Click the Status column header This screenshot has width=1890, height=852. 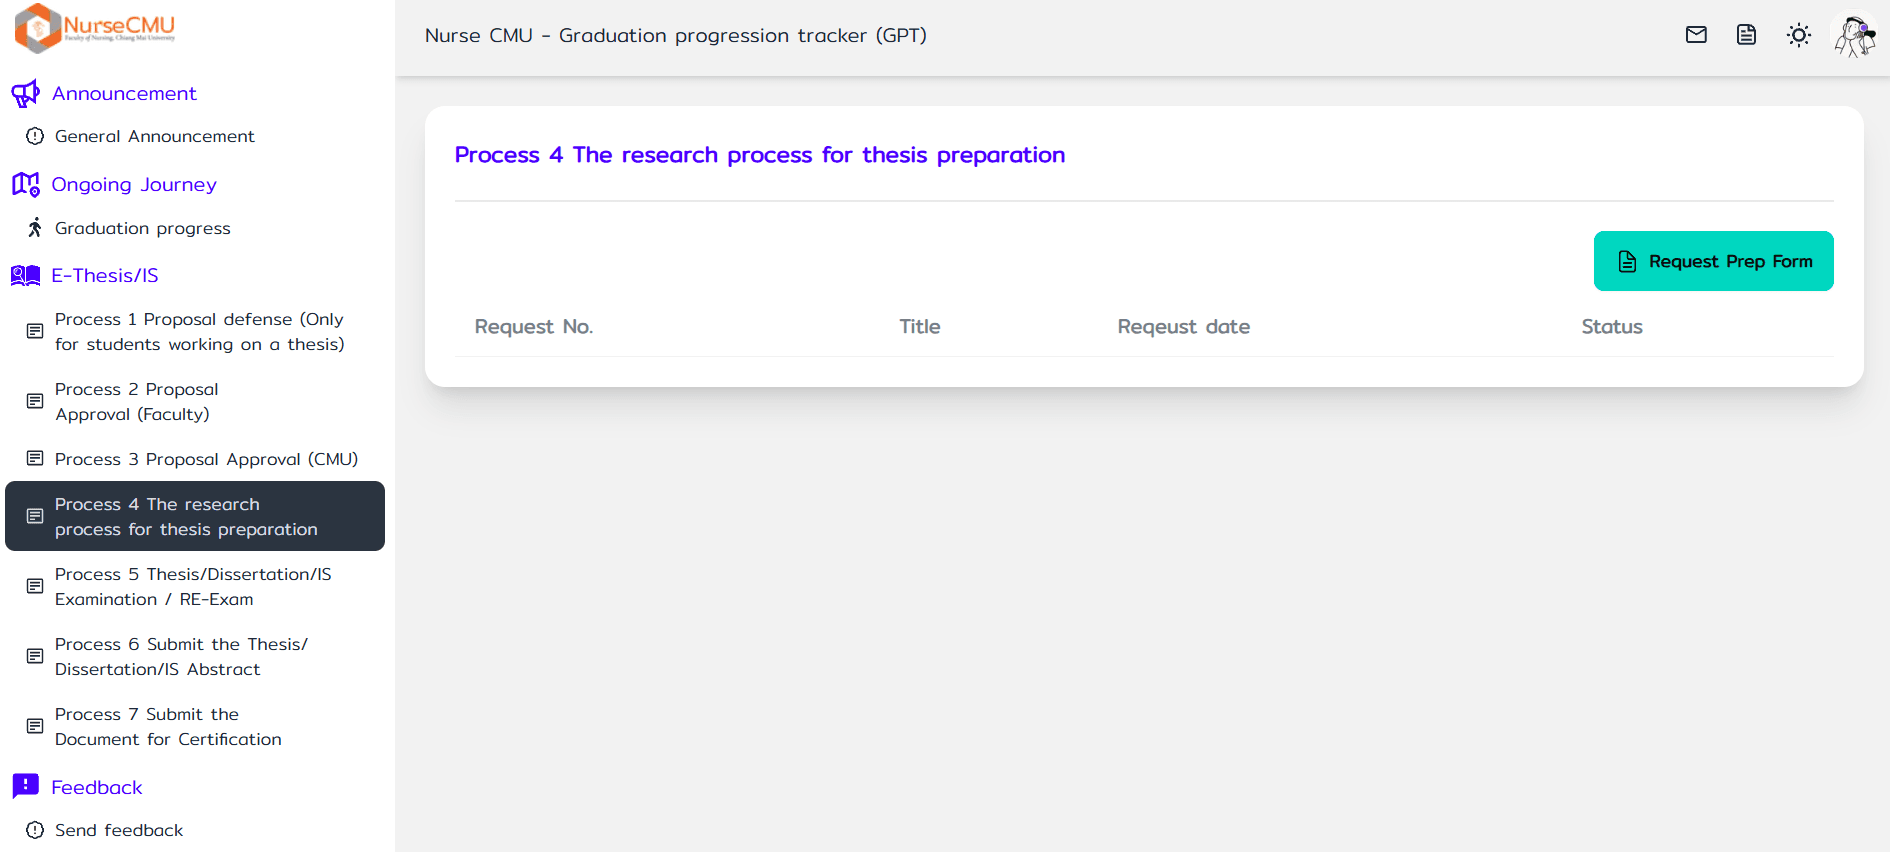click(1611, 327)
